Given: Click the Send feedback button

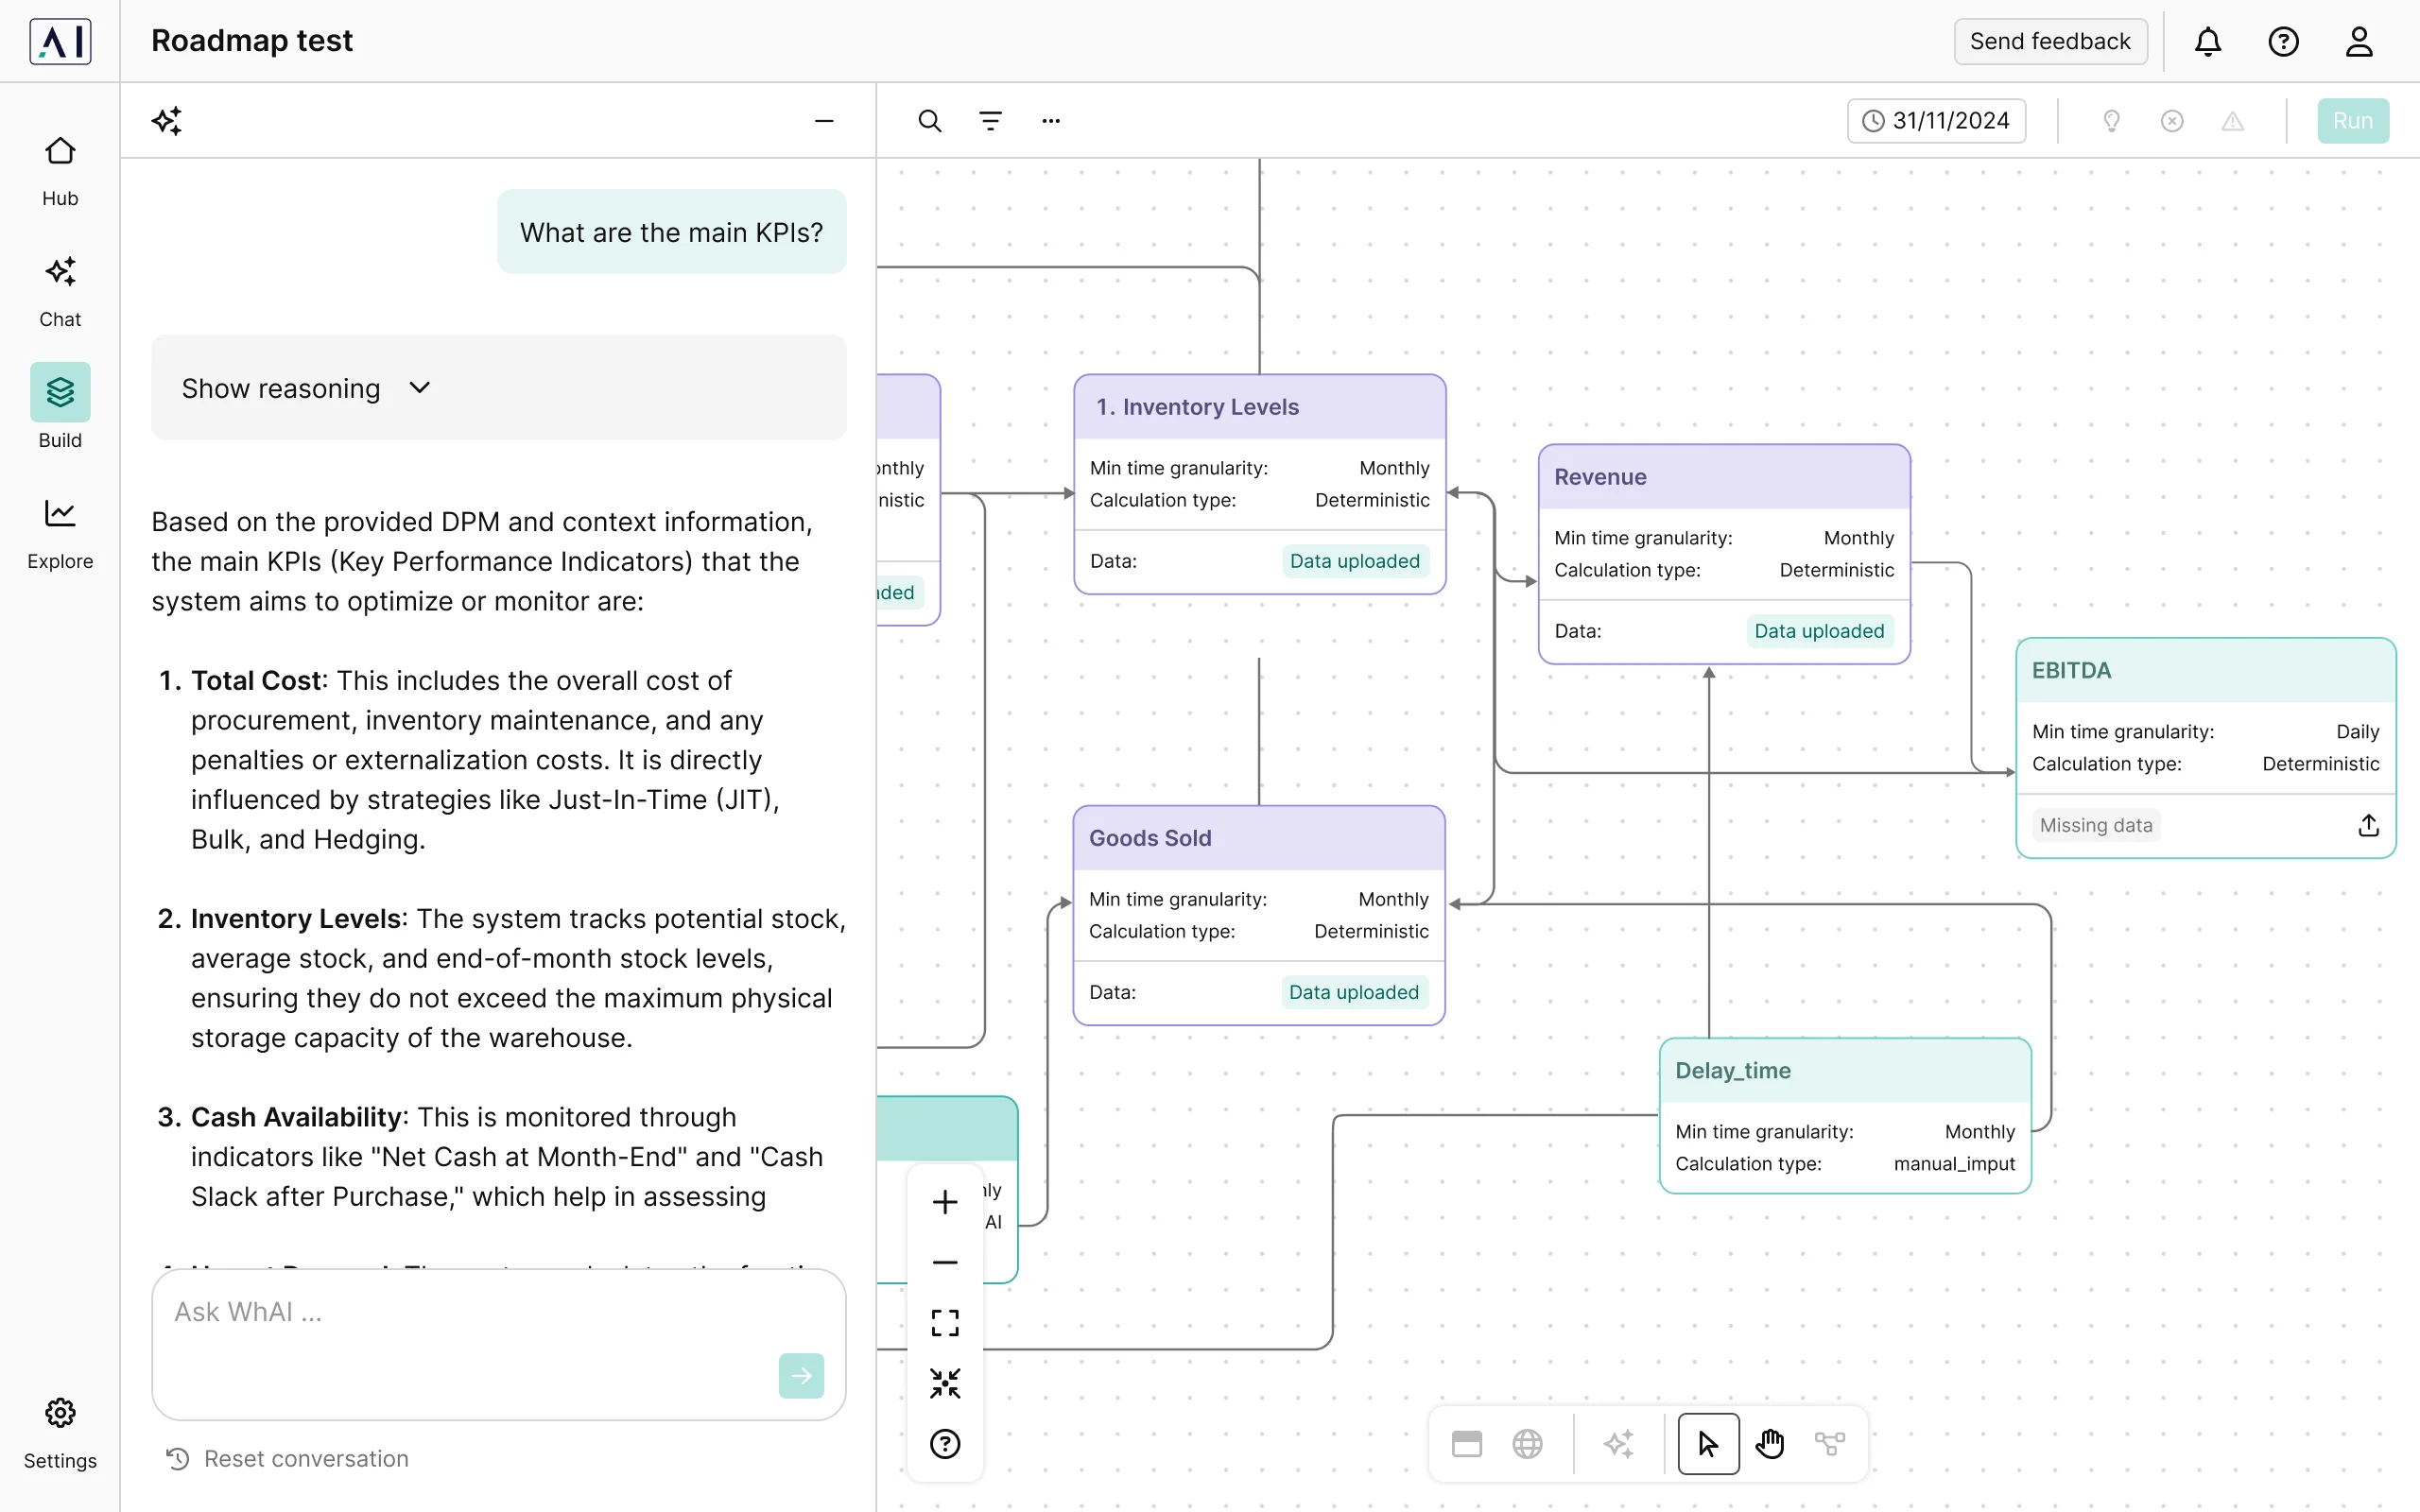Looking at the screenshot, I should tap(2050, 41).
